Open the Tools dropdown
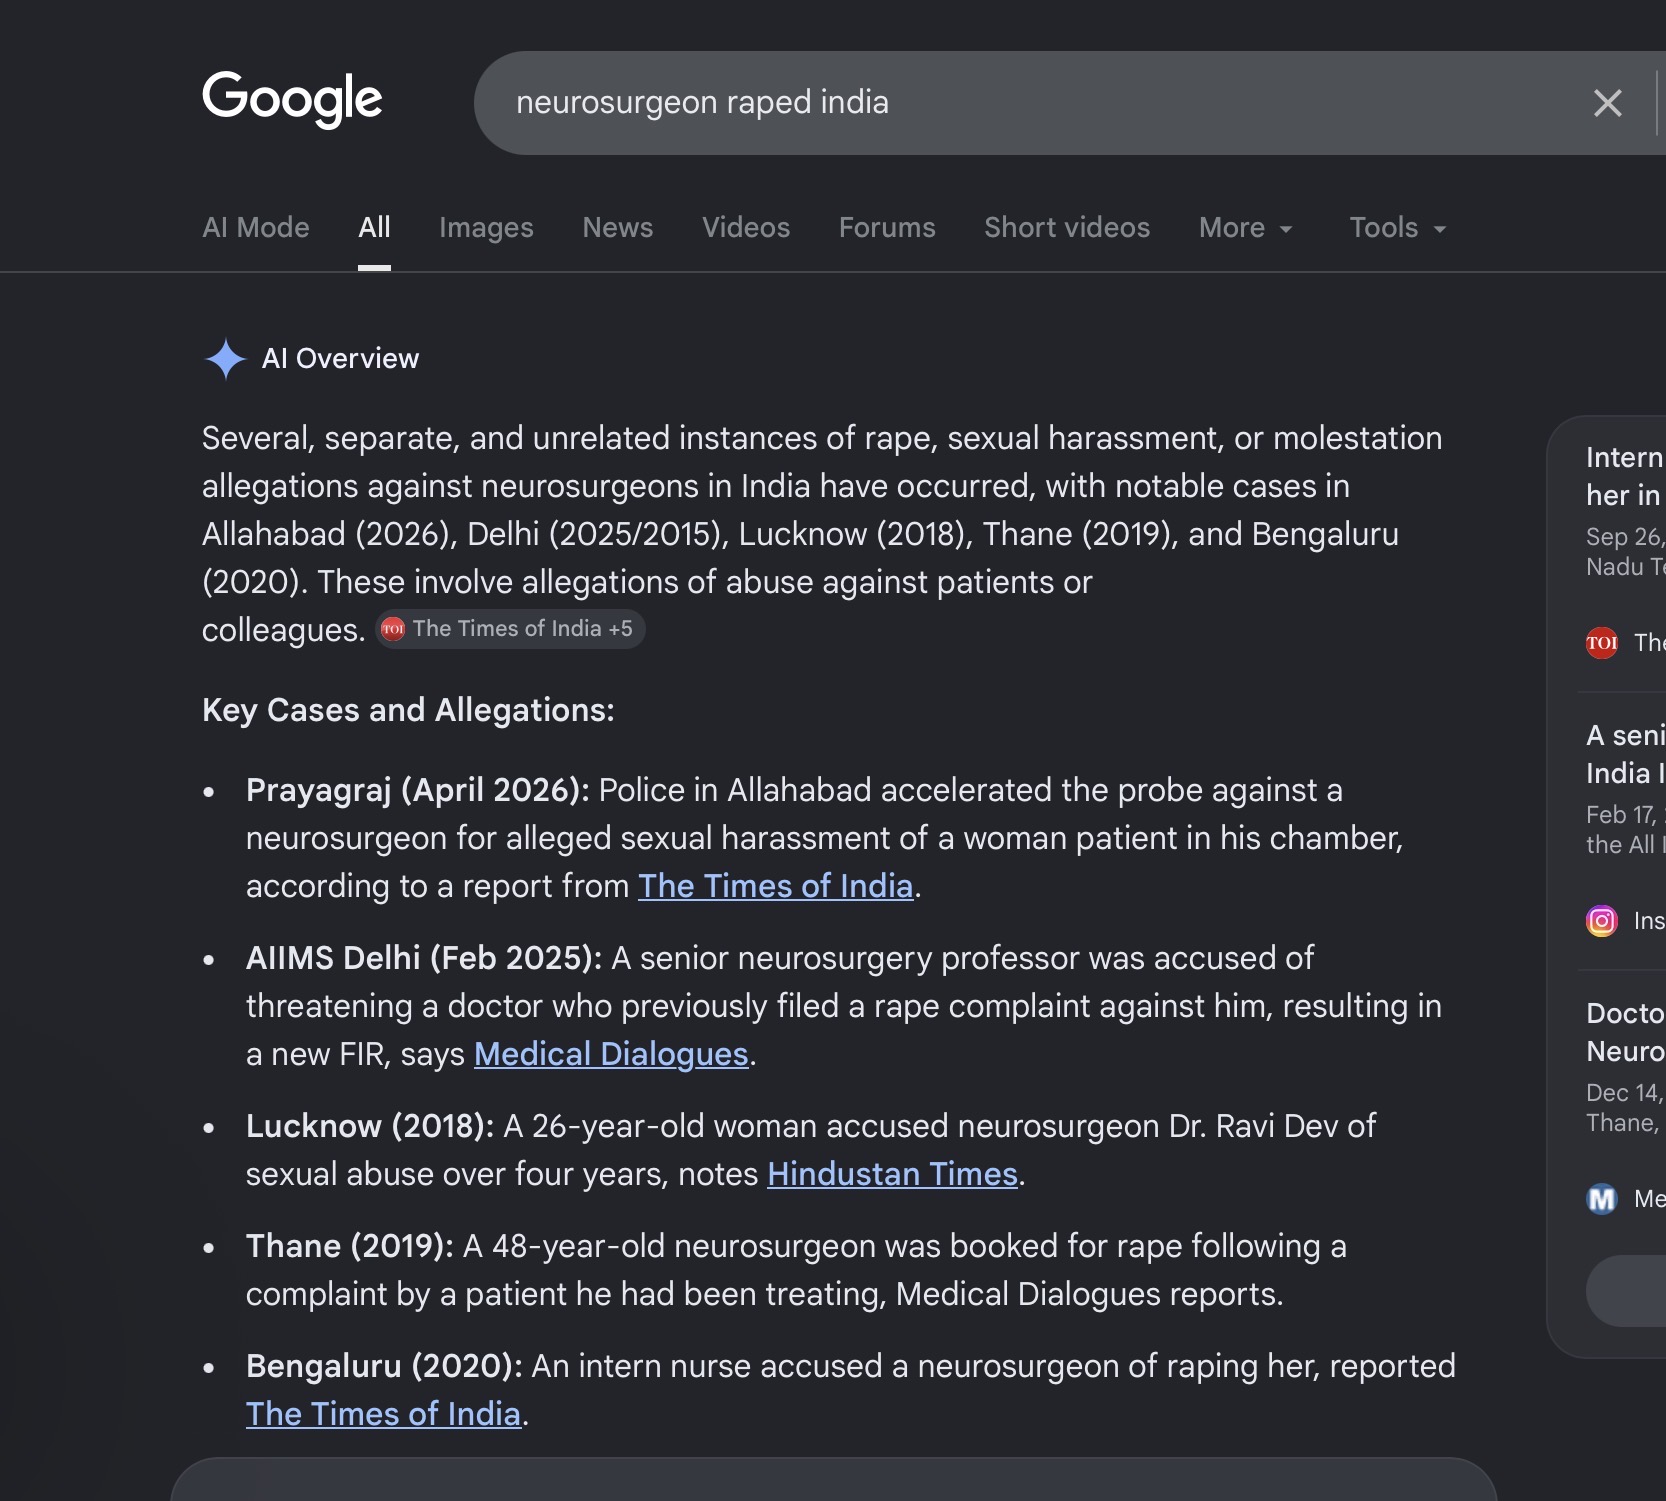Image resolution: width=1666 pixels, height=1501 pixels. tap(1398, 228)
